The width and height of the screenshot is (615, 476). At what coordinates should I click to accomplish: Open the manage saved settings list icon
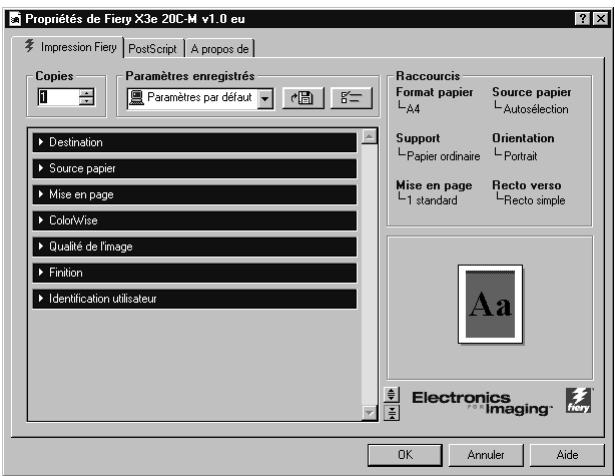click(x=351, y=98)
